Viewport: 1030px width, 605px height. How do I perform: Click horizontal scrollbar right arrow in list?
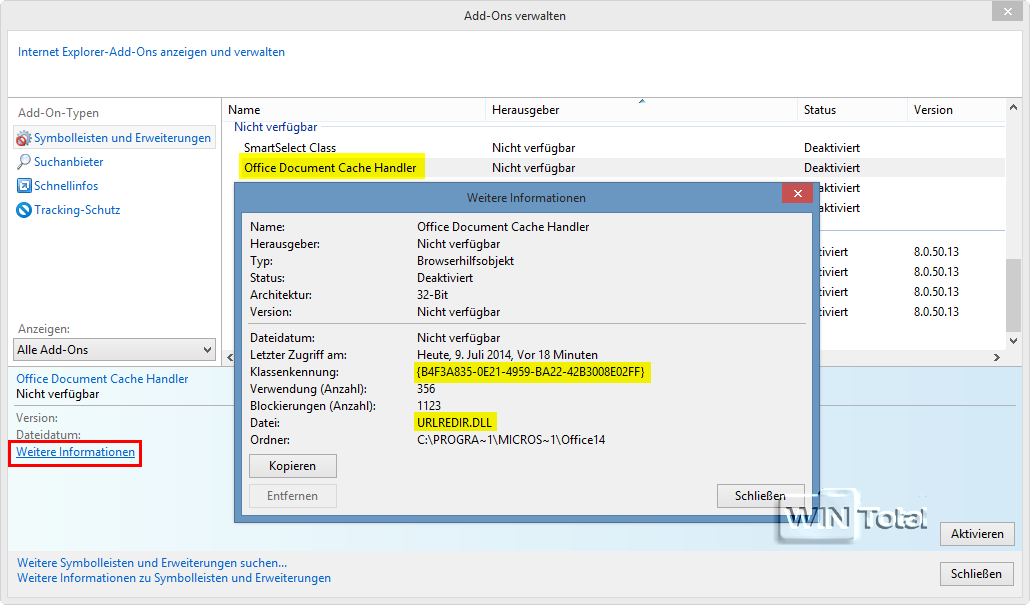(x=996, y=357)
